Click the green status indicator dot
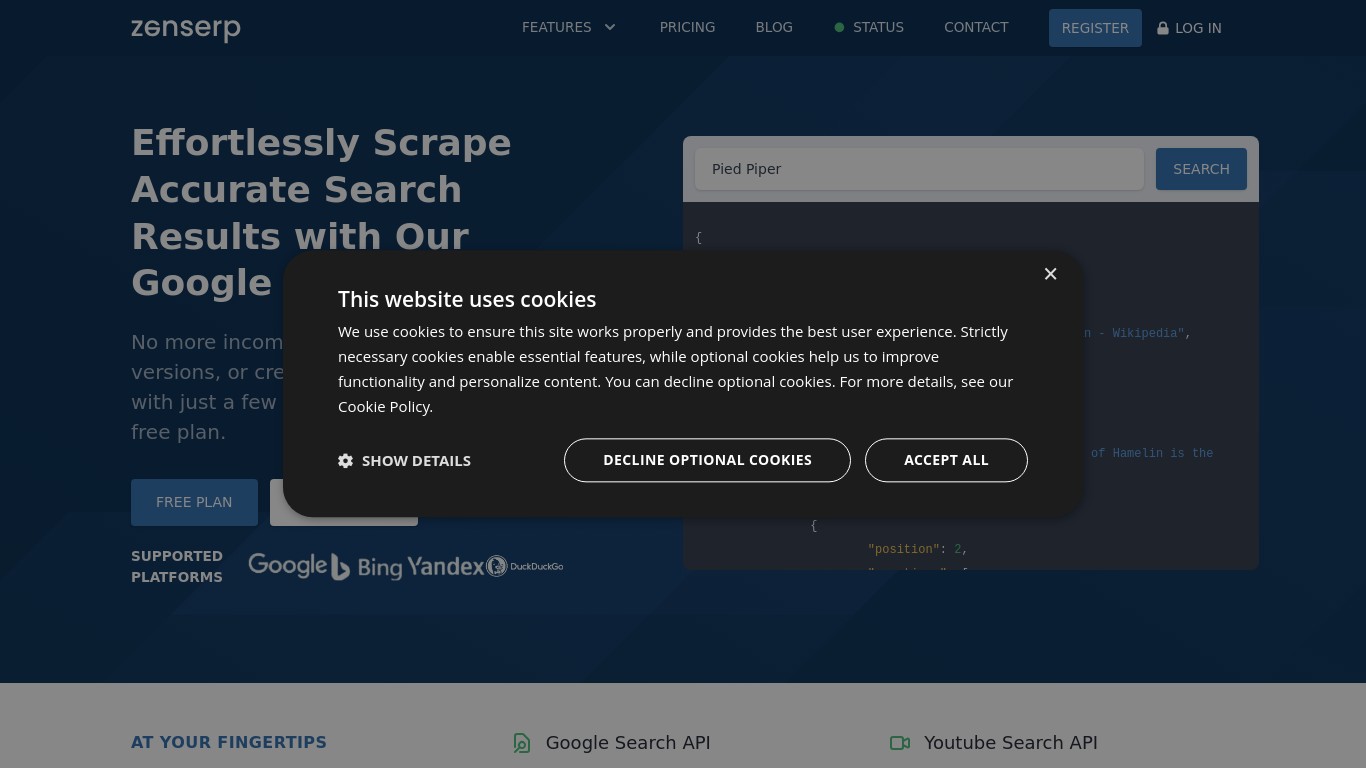 (x=839, y=28)
